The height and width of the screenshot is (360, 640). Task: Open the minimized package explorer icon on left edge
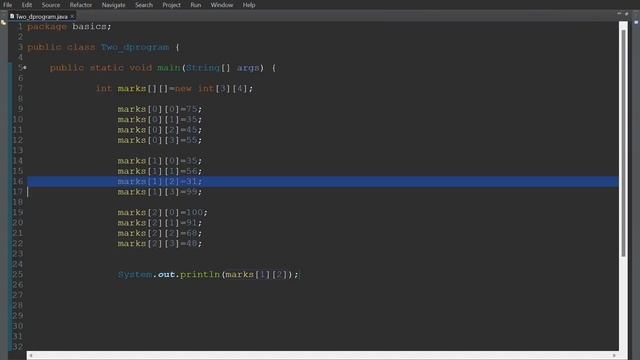[x=4, y=22]
